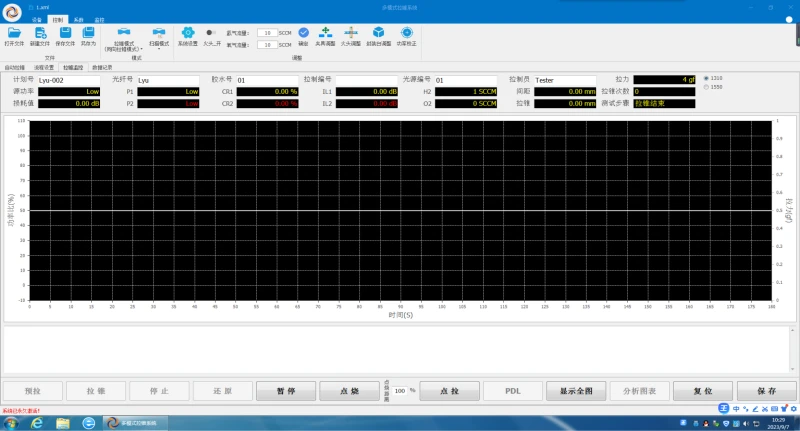Open the 功率校正 power calibration icon
This screenshot has height=431, width=800.
406,34
